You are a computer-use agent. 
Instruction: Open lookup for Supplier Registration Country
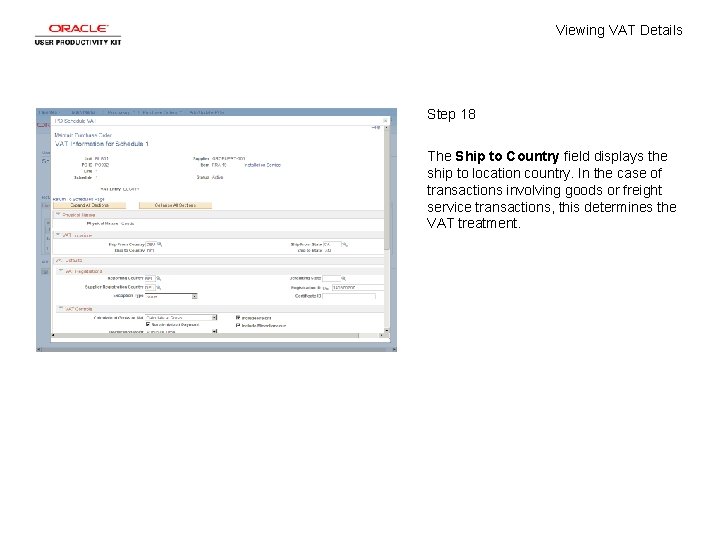[158, 287]
